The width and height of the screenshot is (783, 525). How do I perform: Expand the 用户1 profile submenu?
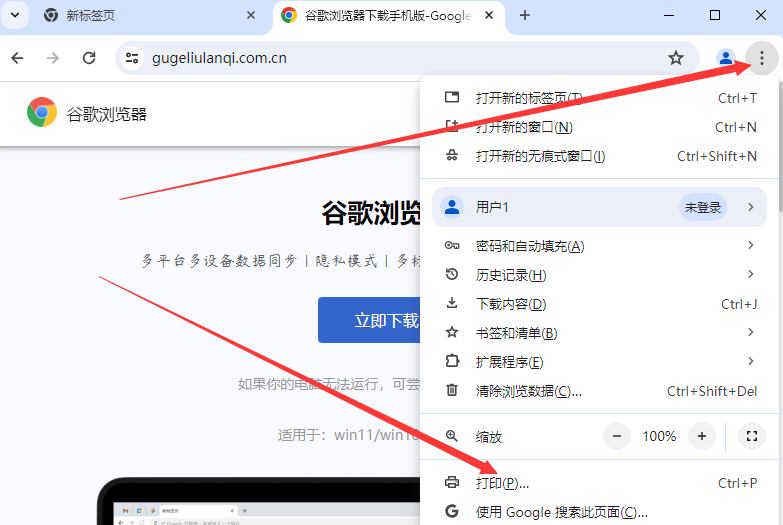[x=599, y=207]
